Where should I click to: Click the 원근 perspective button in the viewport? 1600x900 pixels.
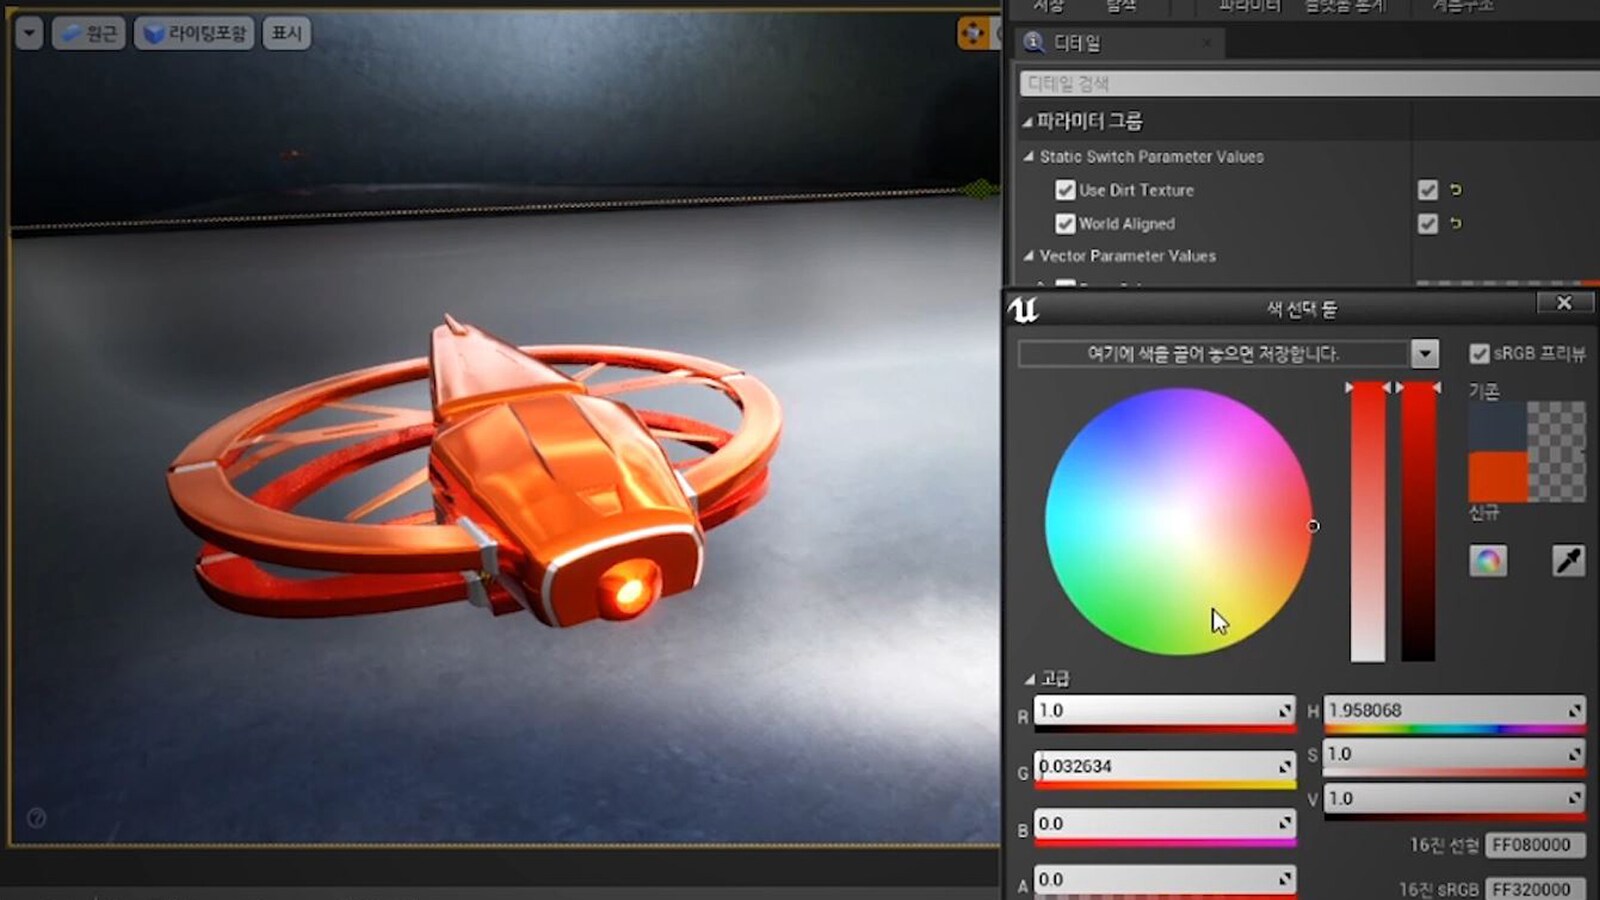(88, 32)
